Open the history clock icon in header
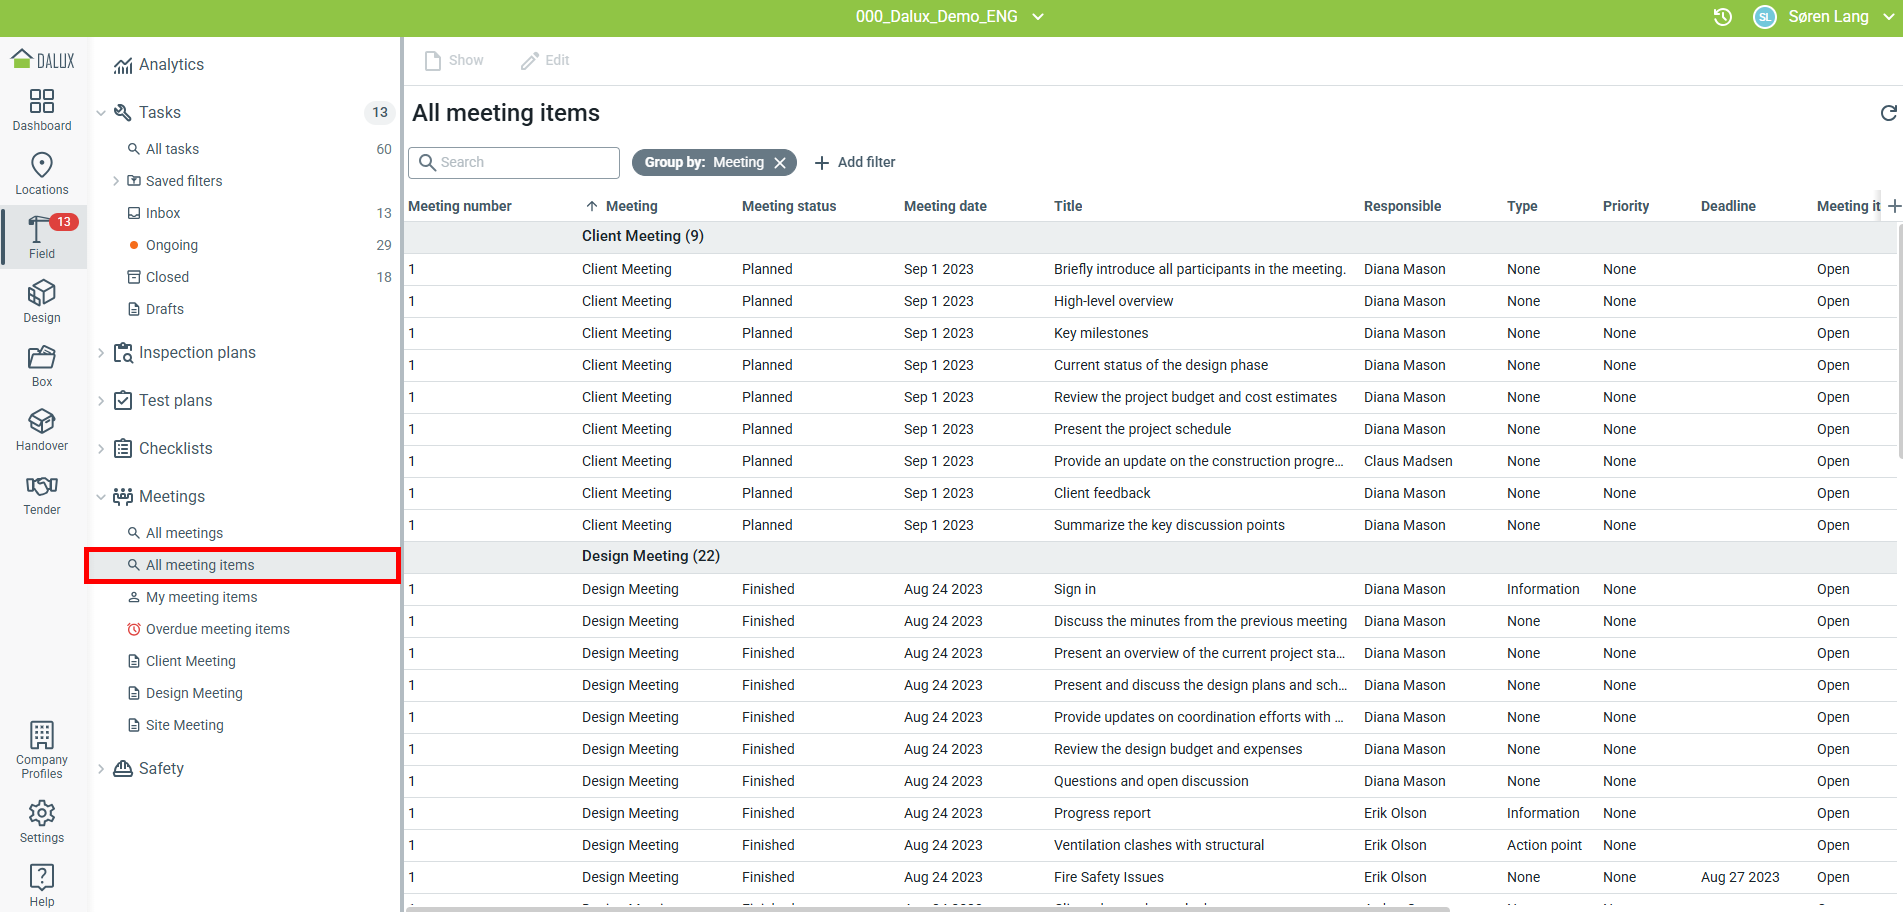1903x912 pixels. (1722, 17)
